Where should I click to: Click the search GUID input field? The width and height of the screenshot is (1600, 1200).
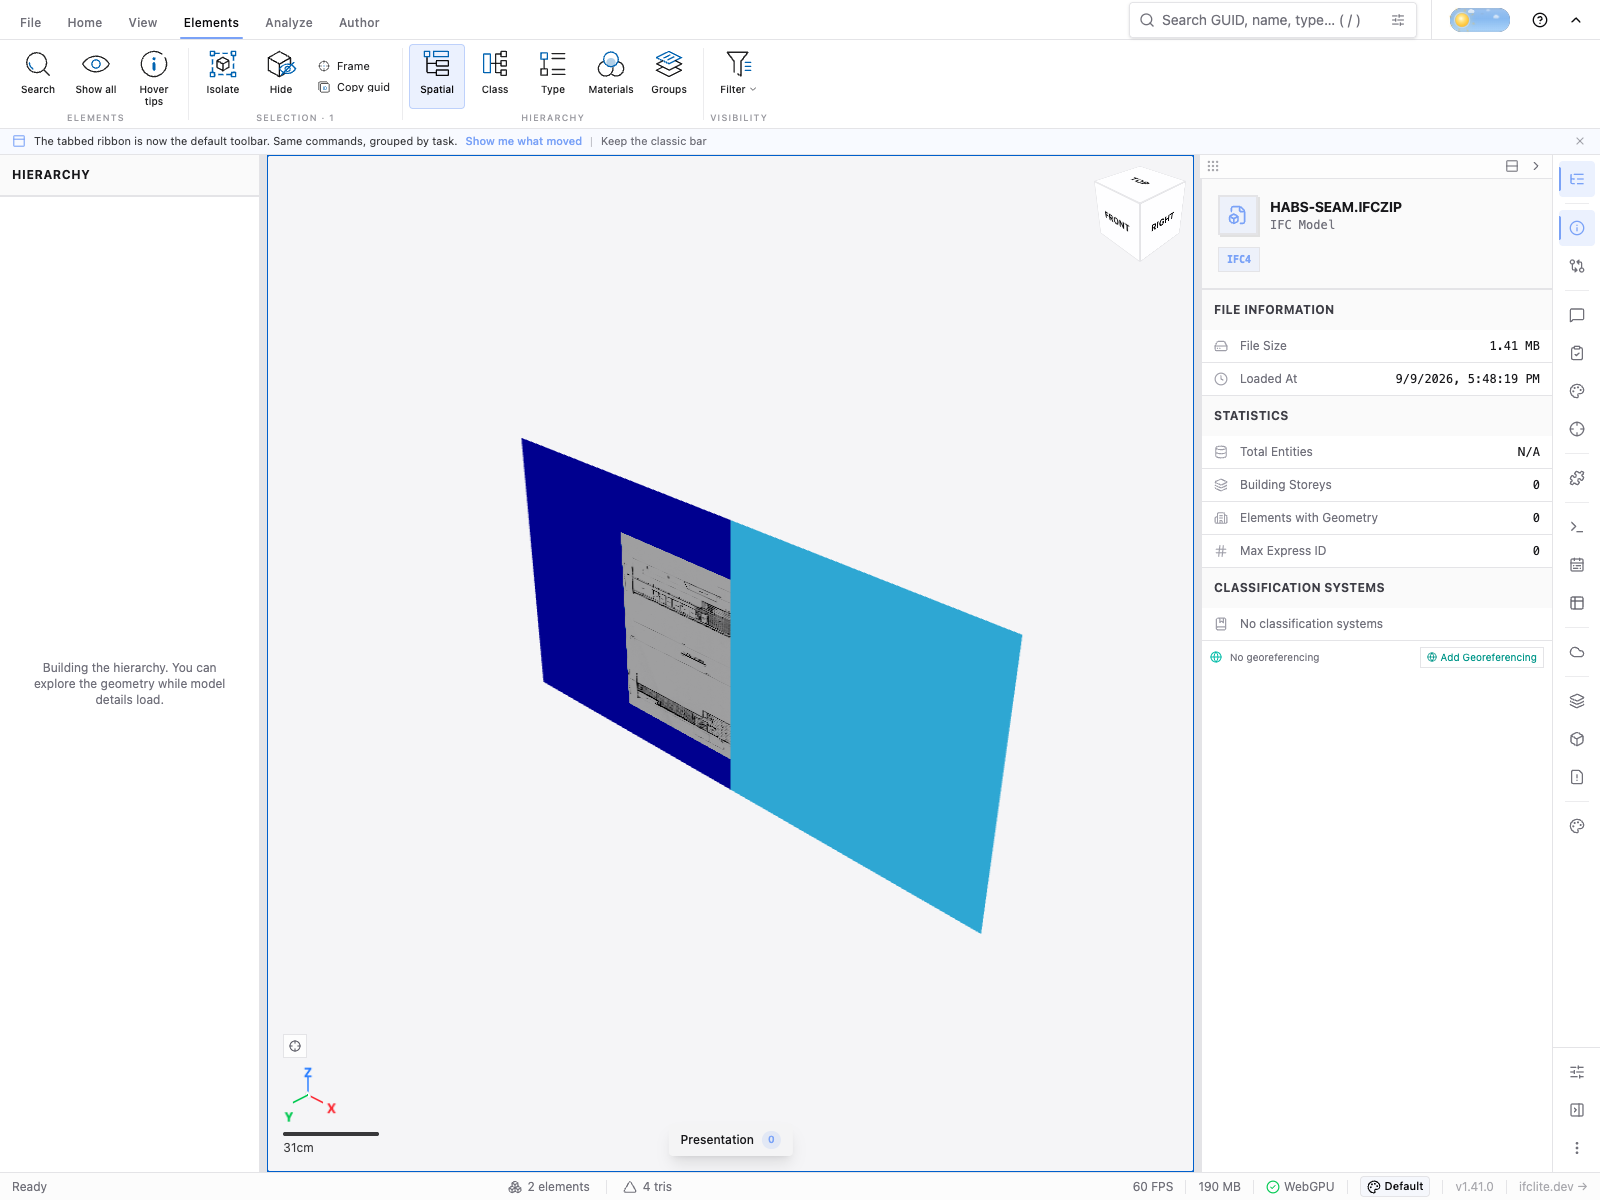click(1270, 20)
